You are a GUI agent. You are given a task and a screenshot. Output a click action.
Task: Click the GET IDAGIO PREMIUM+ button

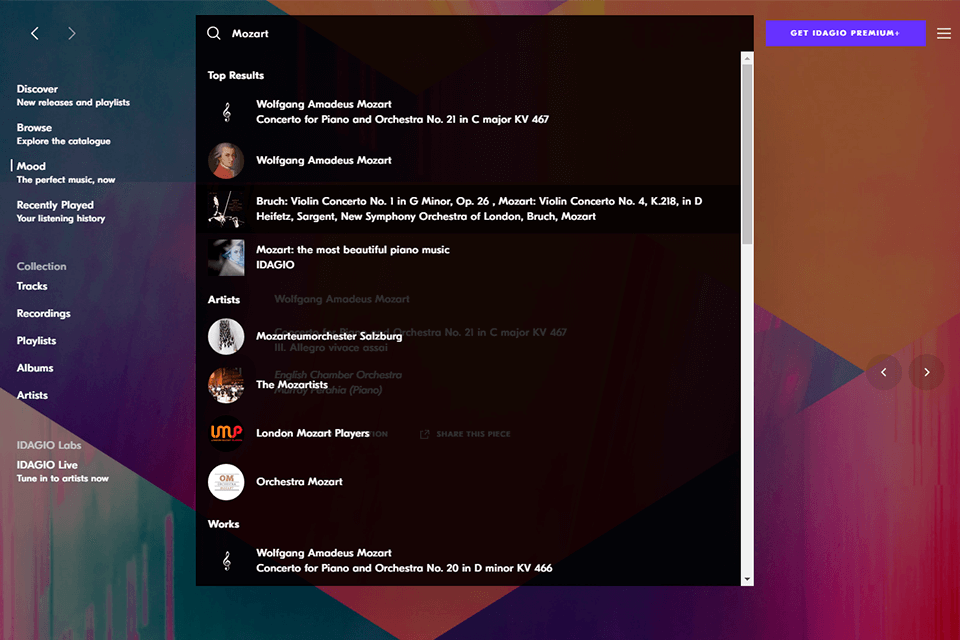coord(845,33)
